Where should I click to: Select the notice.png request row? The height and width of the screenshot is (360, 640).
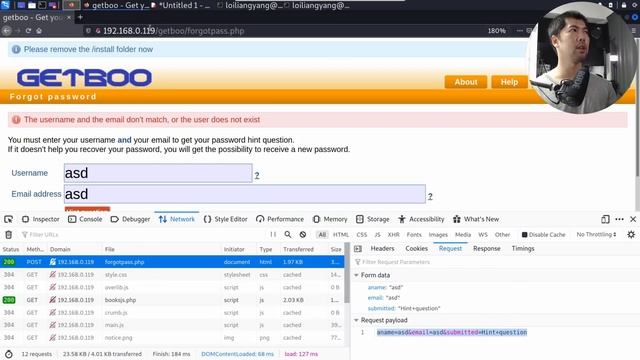172,338
